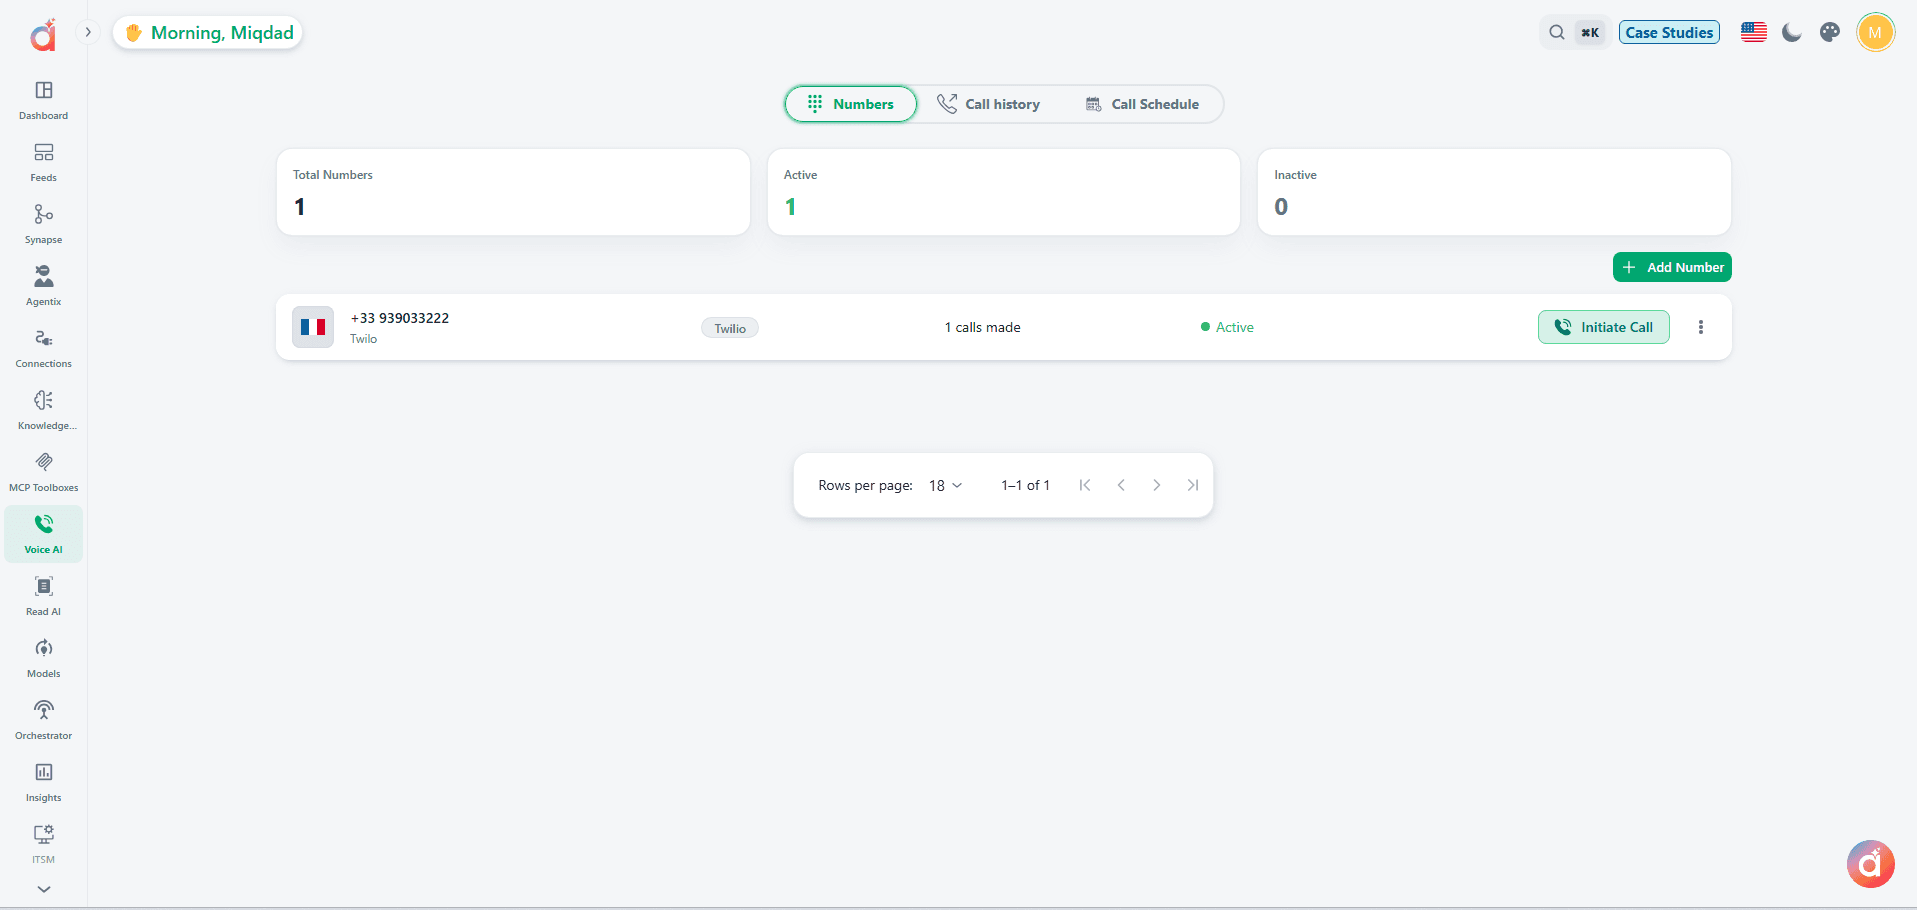Go to the first page of results
The width and height of the screenshot is (1917, 910).
(x=1085, y=485)
